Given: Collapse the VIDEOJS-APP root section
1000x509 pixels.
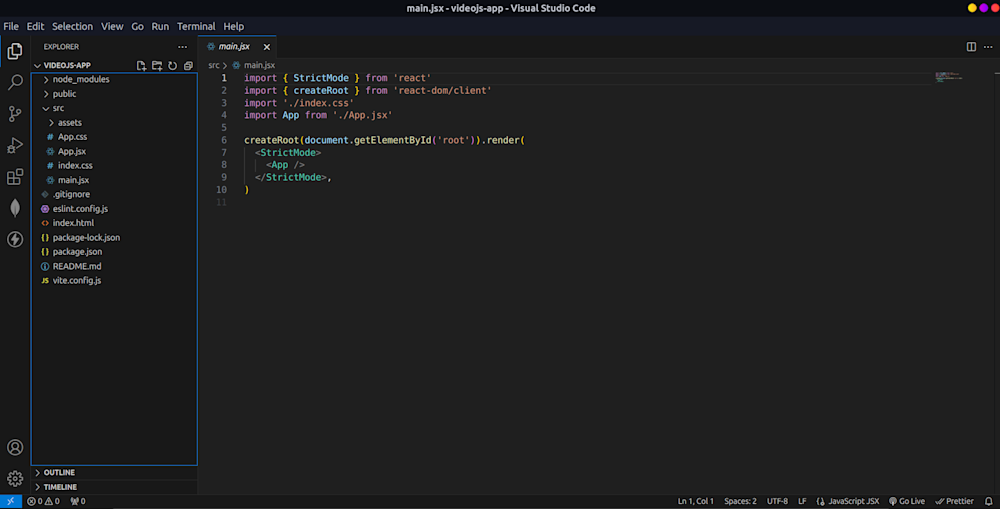Looking at the screenshot, I should click(67, 66).
